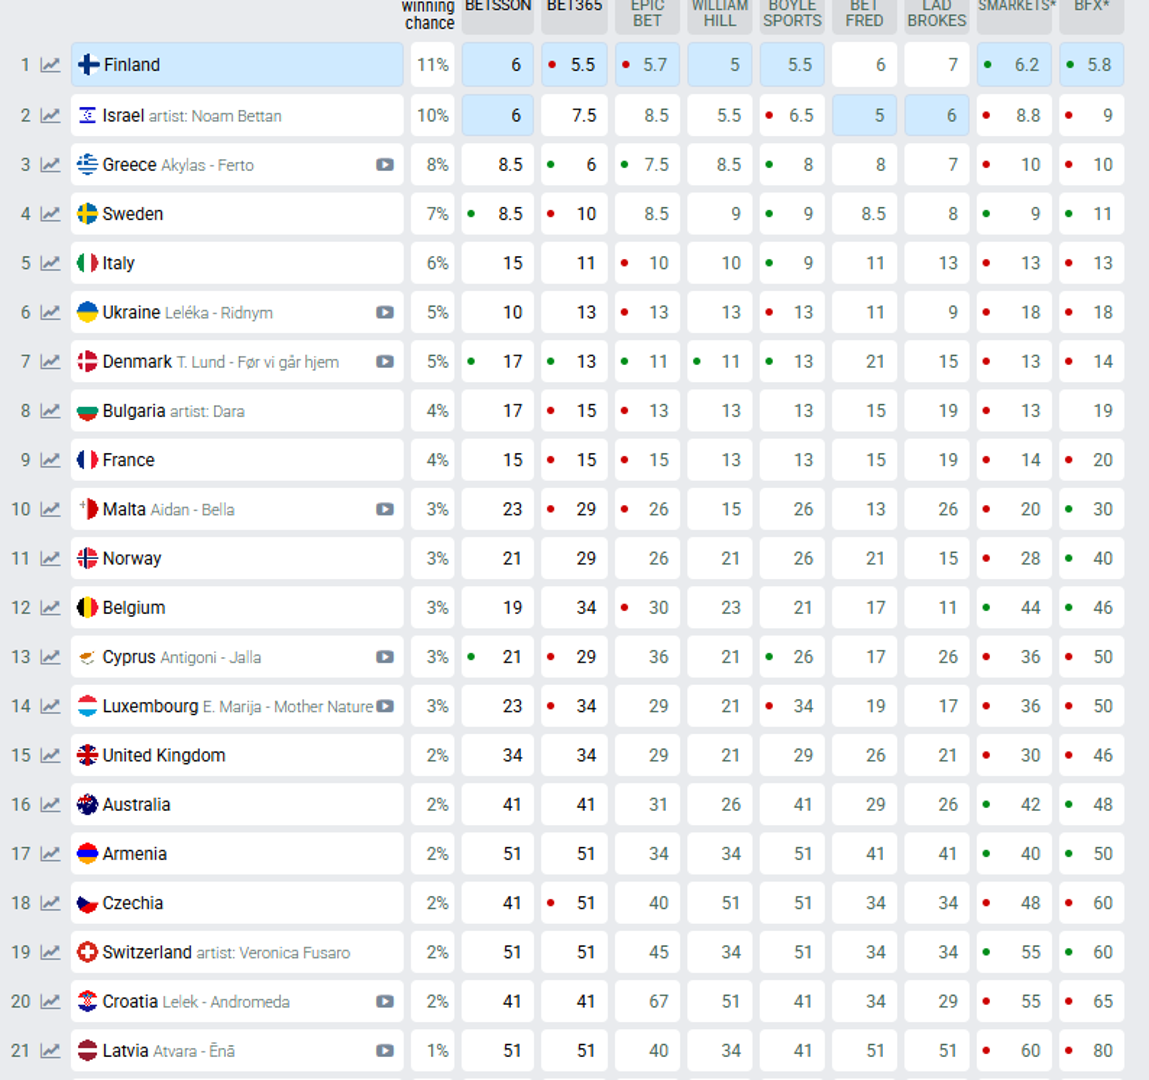The image size is (1149, 1080).
Task: Open the video icon for Ukraine
Action: coord(385,312)
